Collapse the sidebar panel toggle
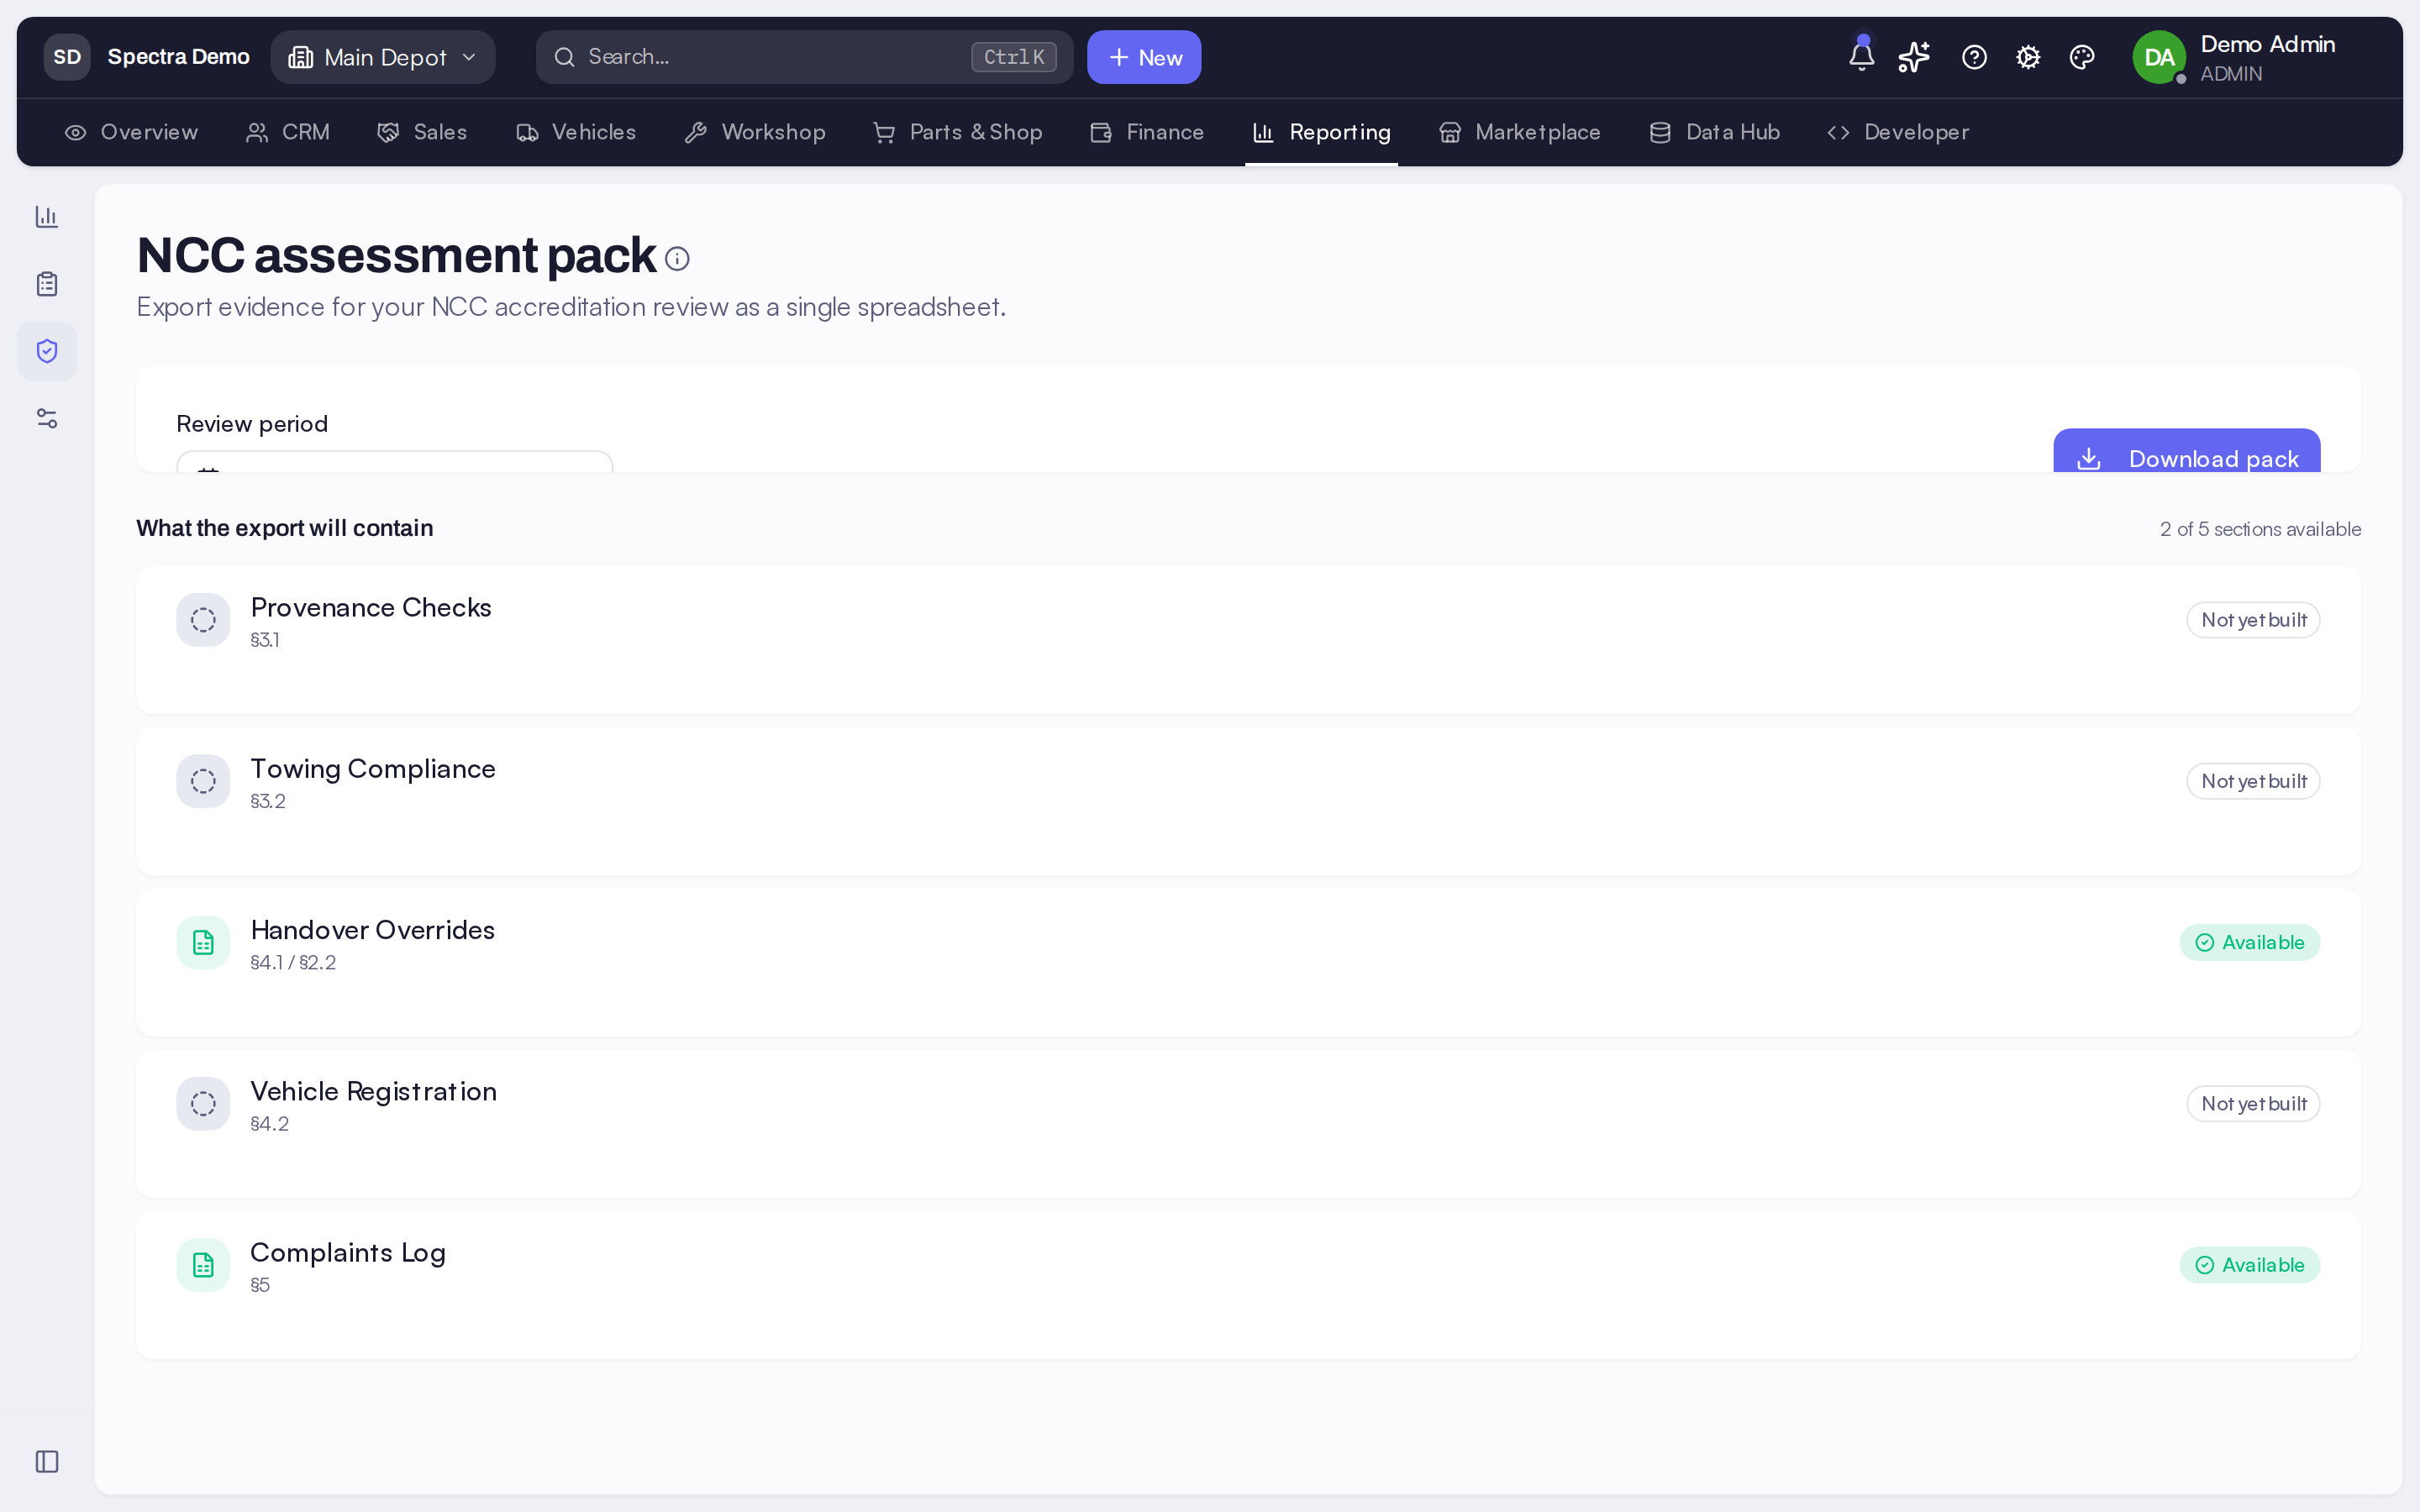The width and height of the screenshot is (2420, 1512). tap(47, 1462)
